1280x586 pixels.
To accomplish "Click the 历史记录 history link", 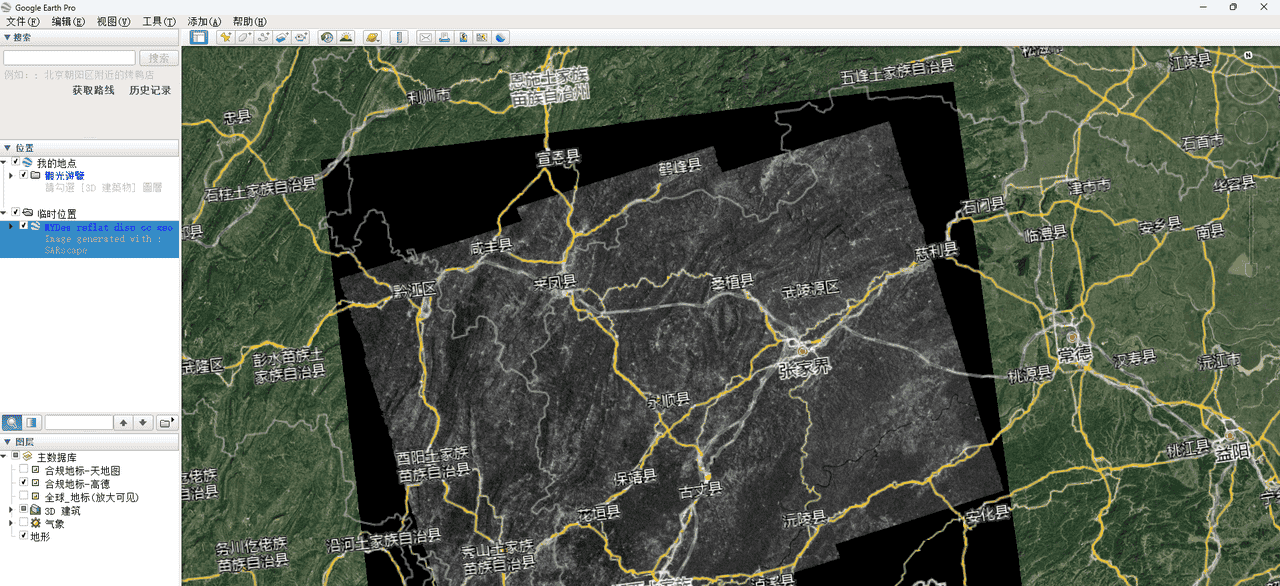I will 150,90.
